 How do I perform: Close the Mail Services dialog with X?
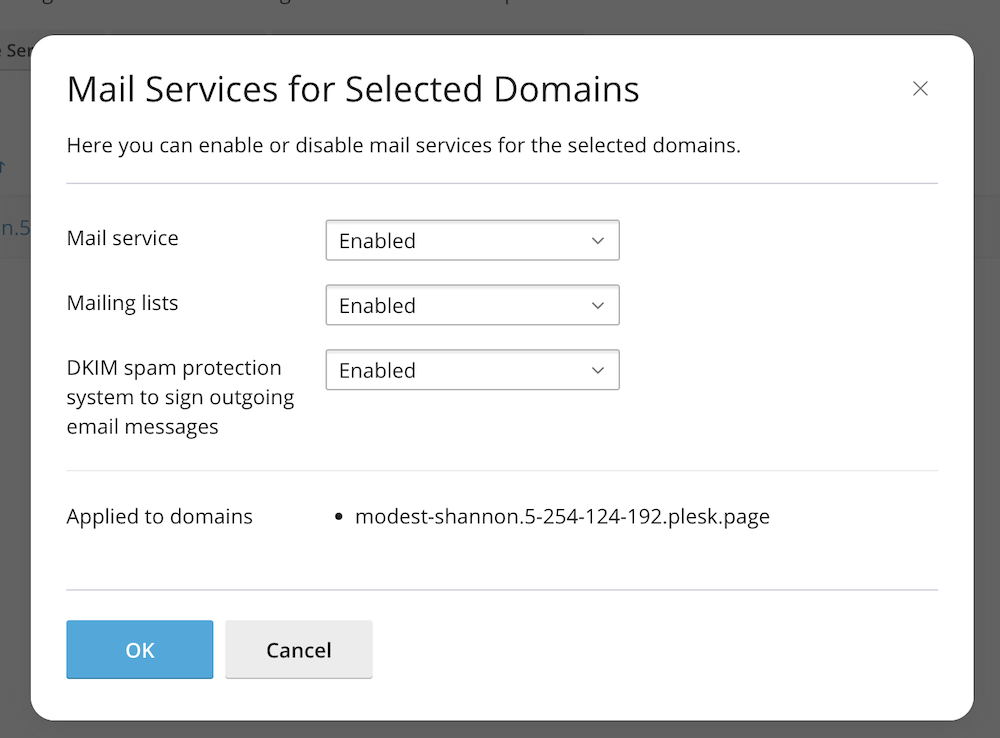(920, 89)
